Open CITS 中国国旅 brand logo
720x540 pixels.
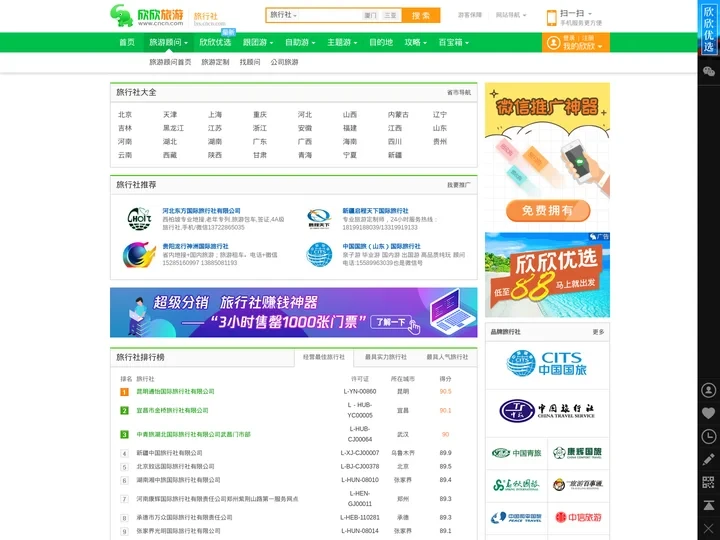pos(547,363)
